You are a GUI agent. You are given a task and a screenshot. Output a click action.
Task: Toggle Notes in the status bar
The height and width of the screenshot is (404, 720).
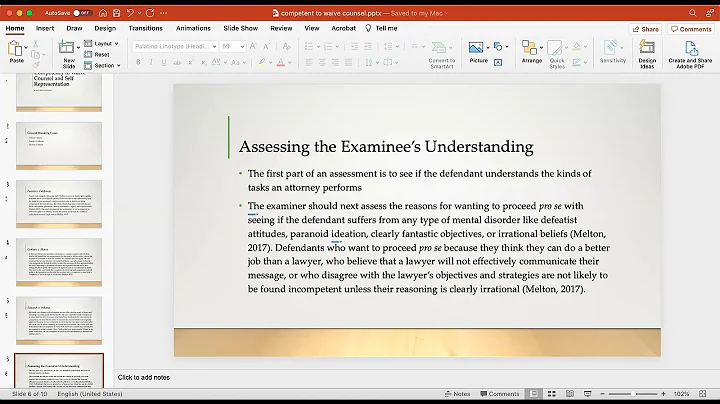(457, 394)
